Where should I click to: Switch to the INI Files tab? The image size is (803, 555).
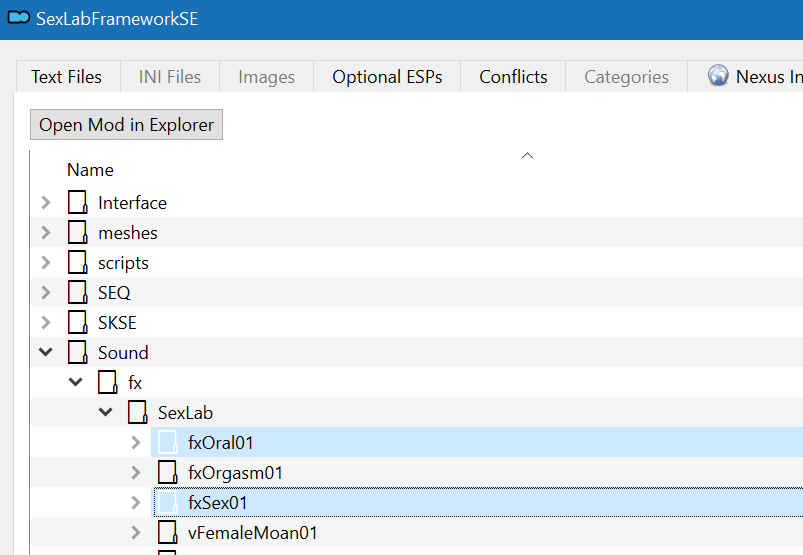[x=170, y=77]
